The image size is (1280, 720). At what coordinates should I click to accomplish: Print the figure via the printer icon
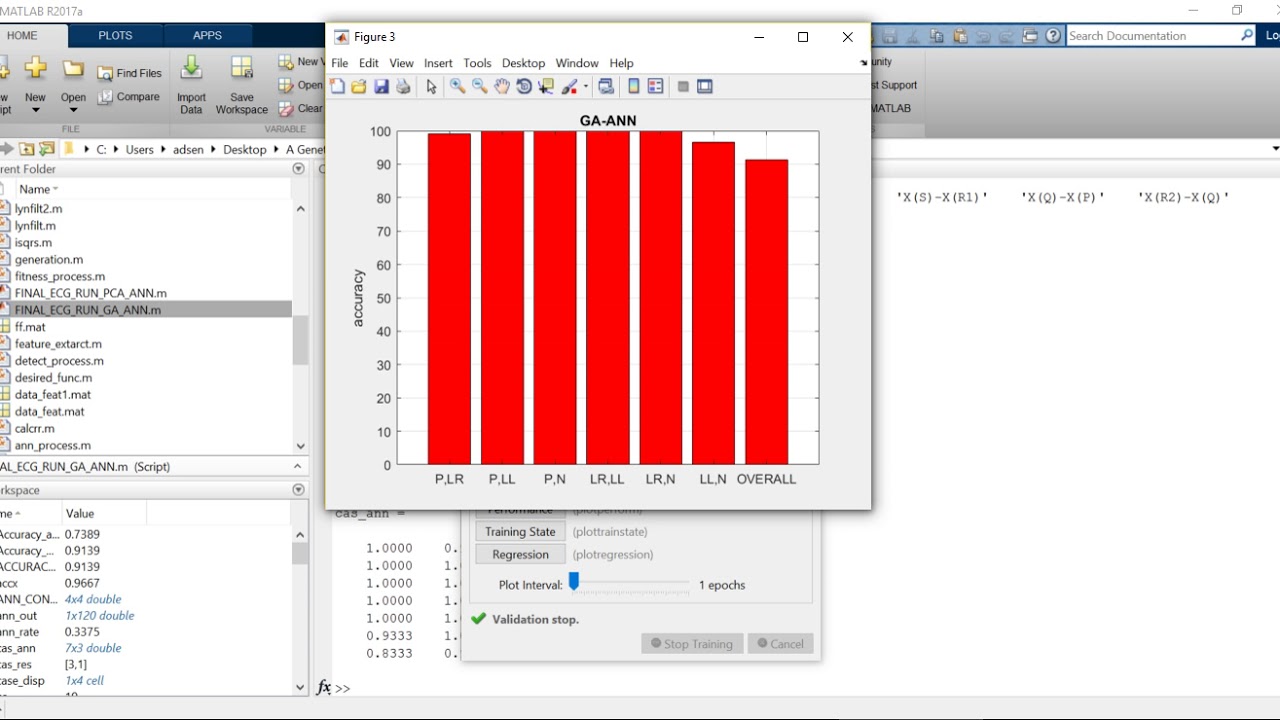coord(403,87)
